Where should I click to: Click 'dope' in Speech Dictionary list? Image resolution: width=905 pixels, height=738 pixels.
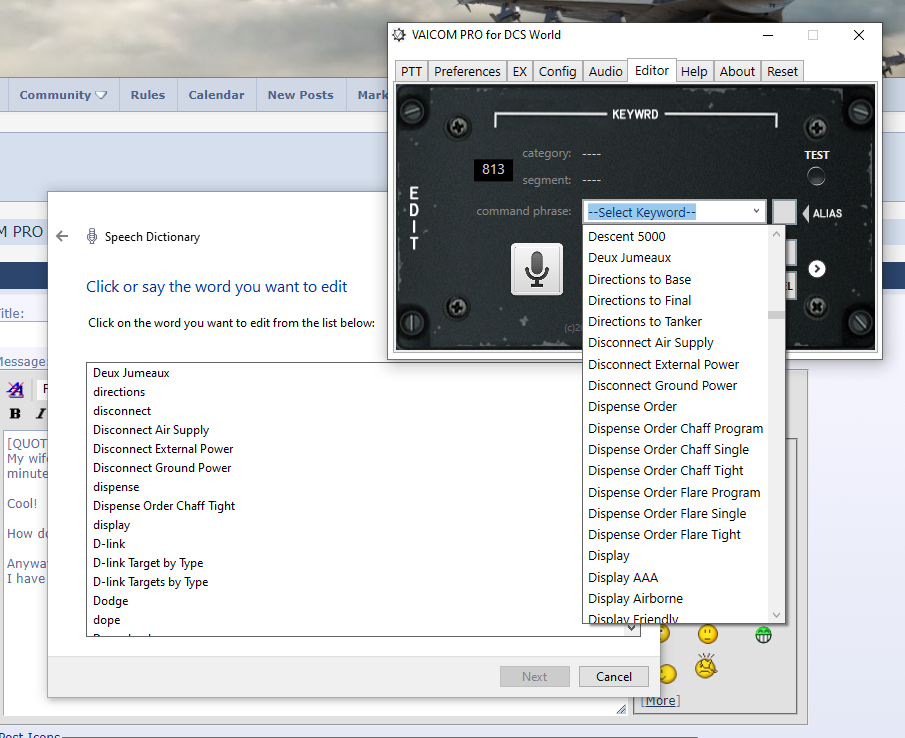[x=107, y=620]
